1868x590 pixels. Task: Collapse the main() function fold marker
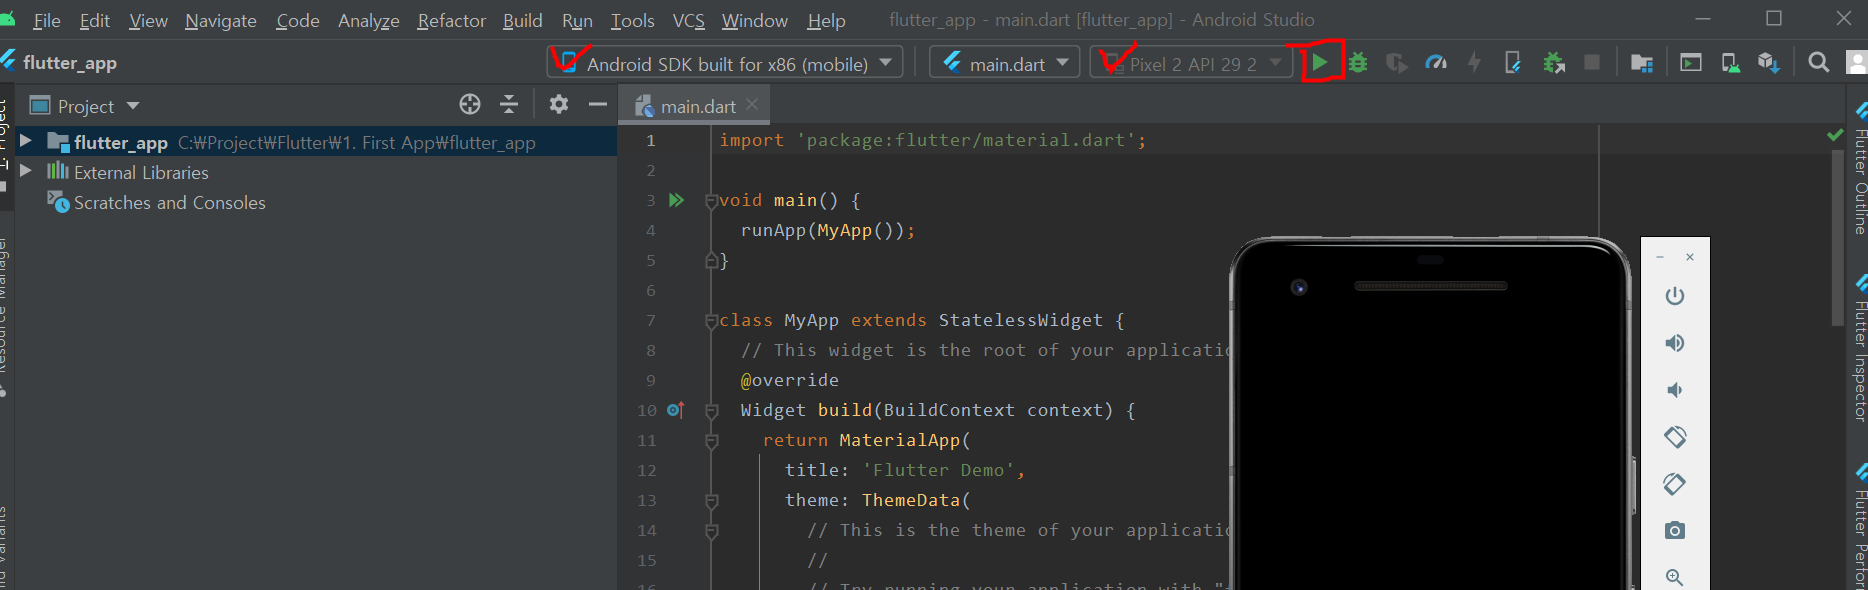tap(711, 201)
